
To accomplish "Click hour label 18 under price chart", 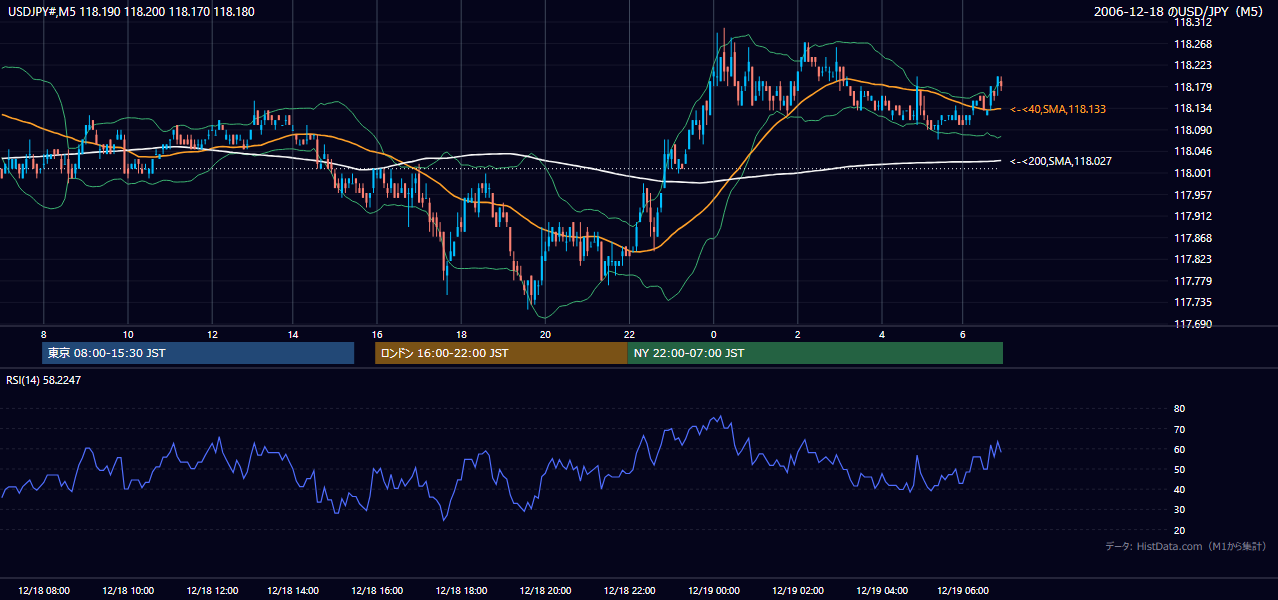I will [x=462, y=334].
